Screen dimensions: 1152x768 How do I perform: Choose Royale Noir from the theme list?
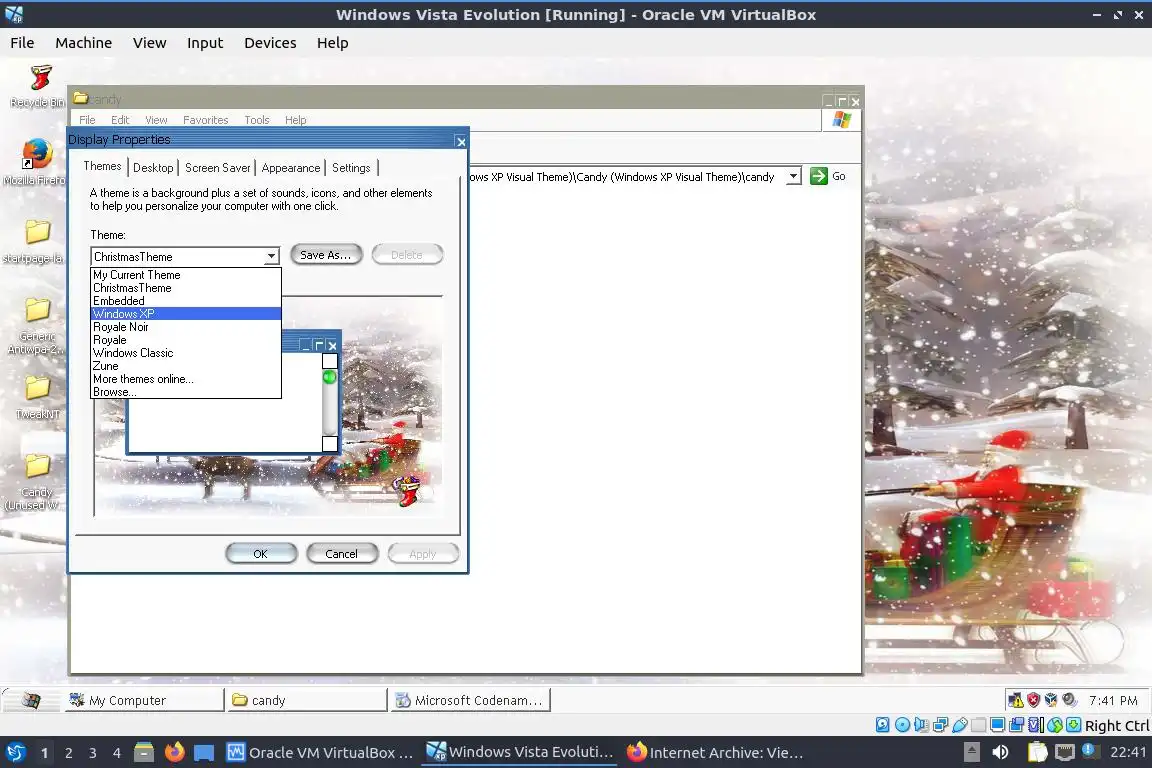pos(186,327)
